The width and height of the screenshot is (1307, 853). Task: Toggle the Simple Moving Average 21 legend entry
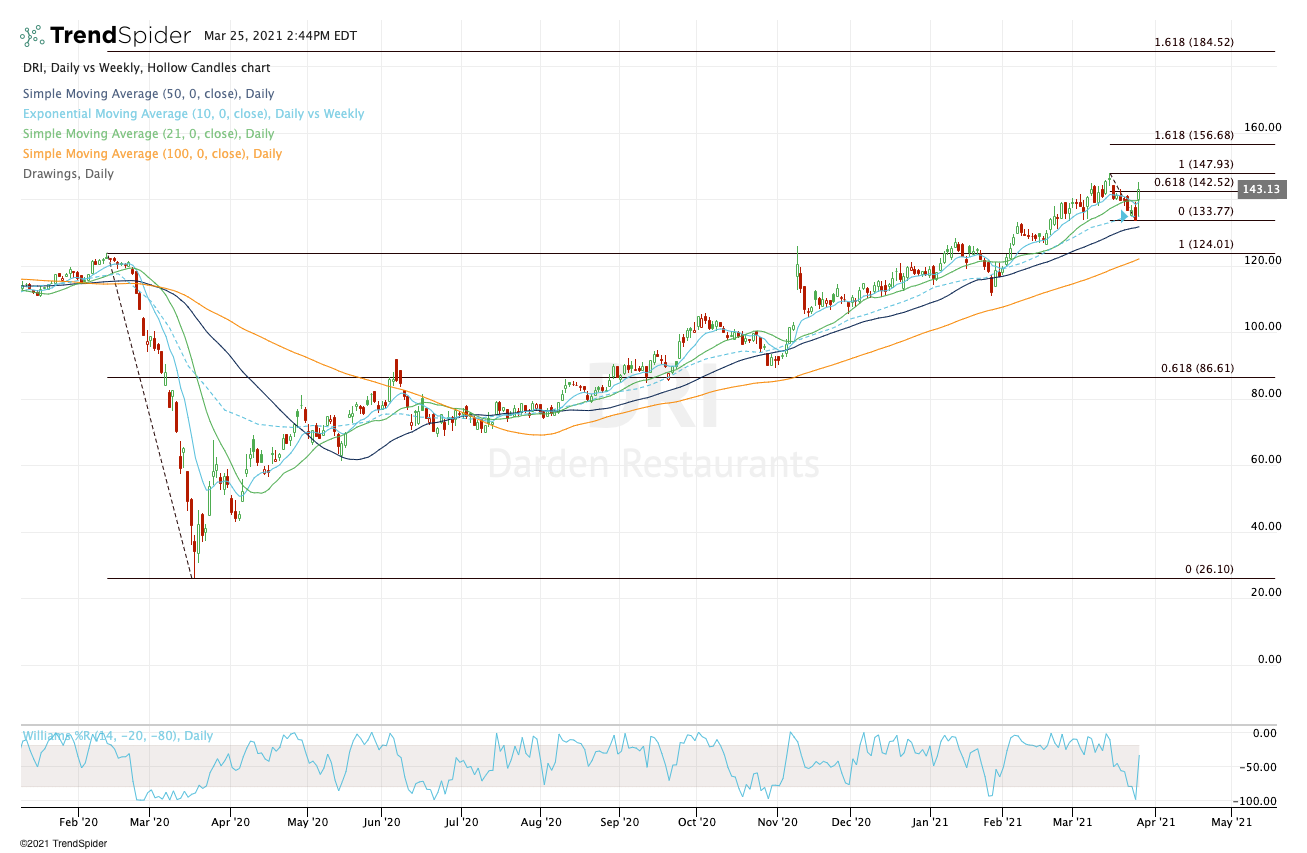pyautogui.click(x=148, y=134)
